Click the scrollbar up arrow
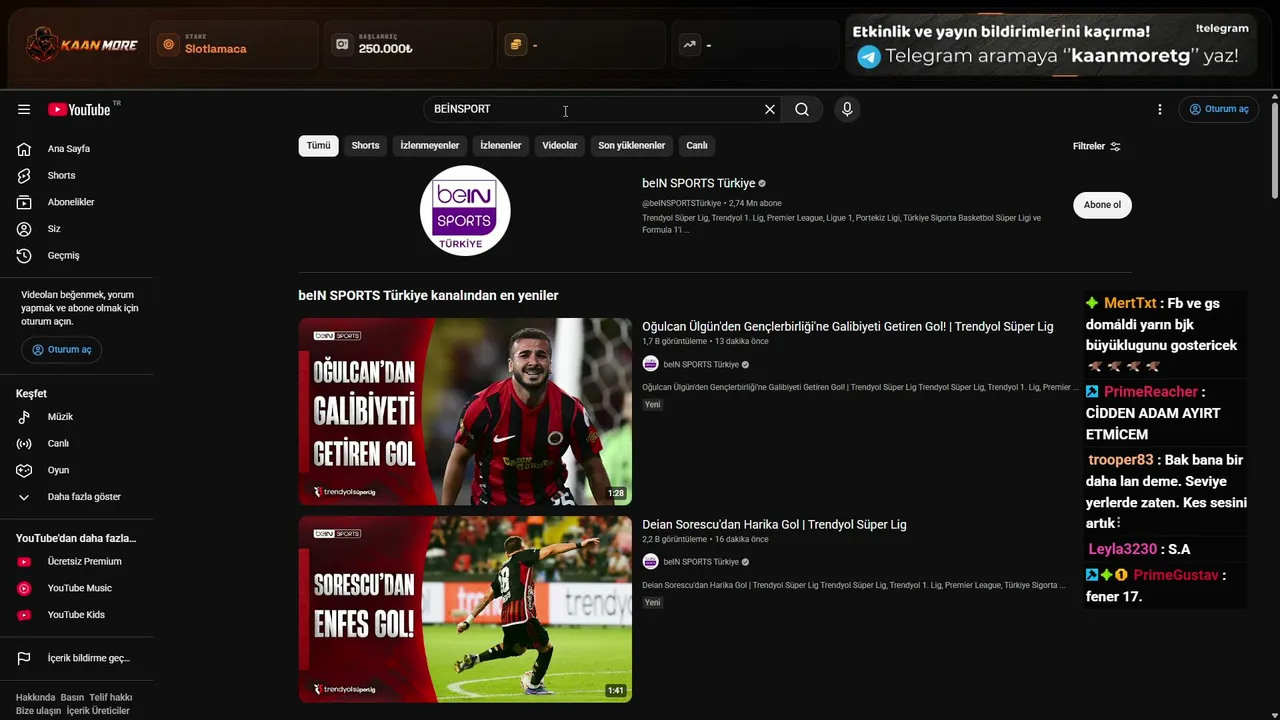The image size is (1280, 720). (1274, 97)
